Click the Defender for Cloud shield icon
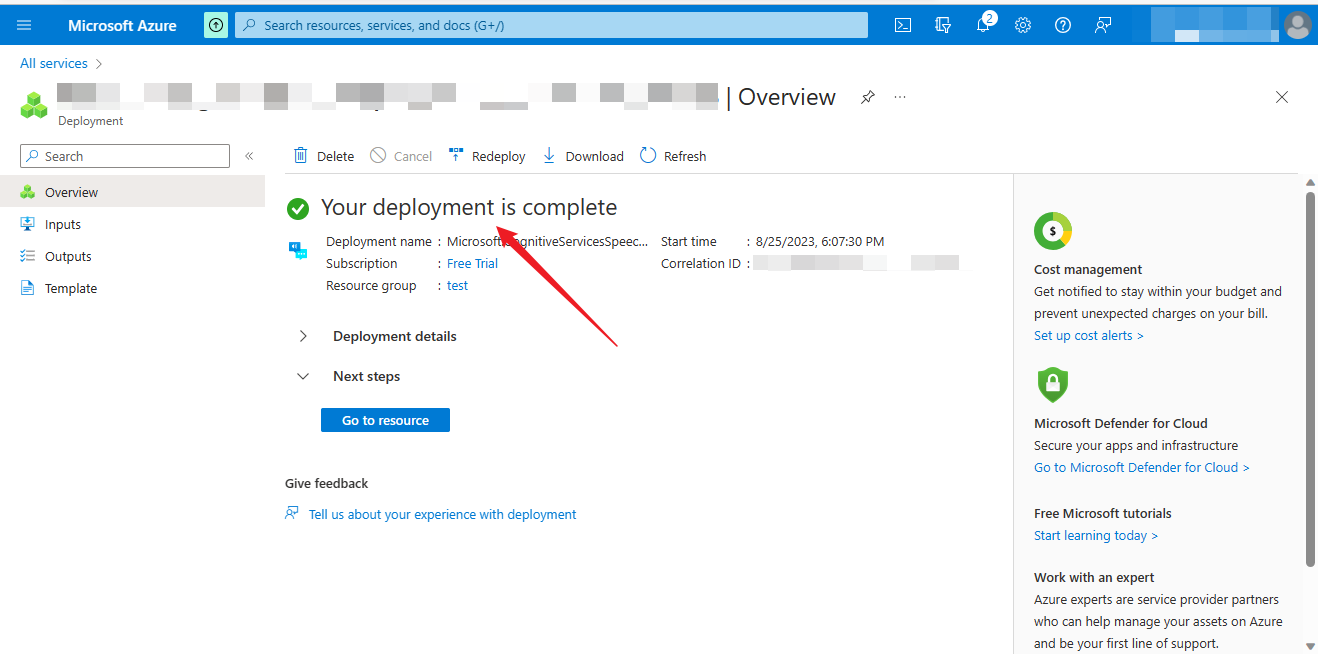Viewport: 1318px width, 654px height. tap(1052, 384)
